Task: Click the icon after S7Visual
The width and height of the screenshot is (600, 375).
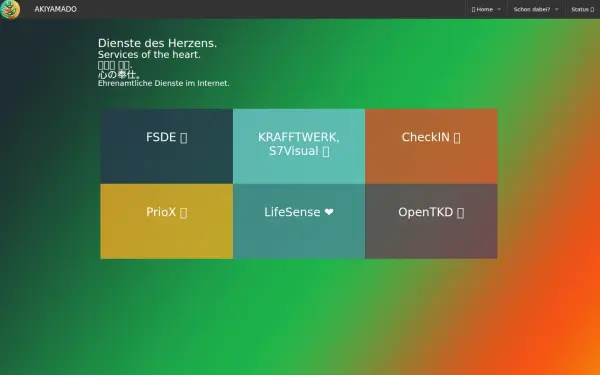Action: click(x=326, y=151)
